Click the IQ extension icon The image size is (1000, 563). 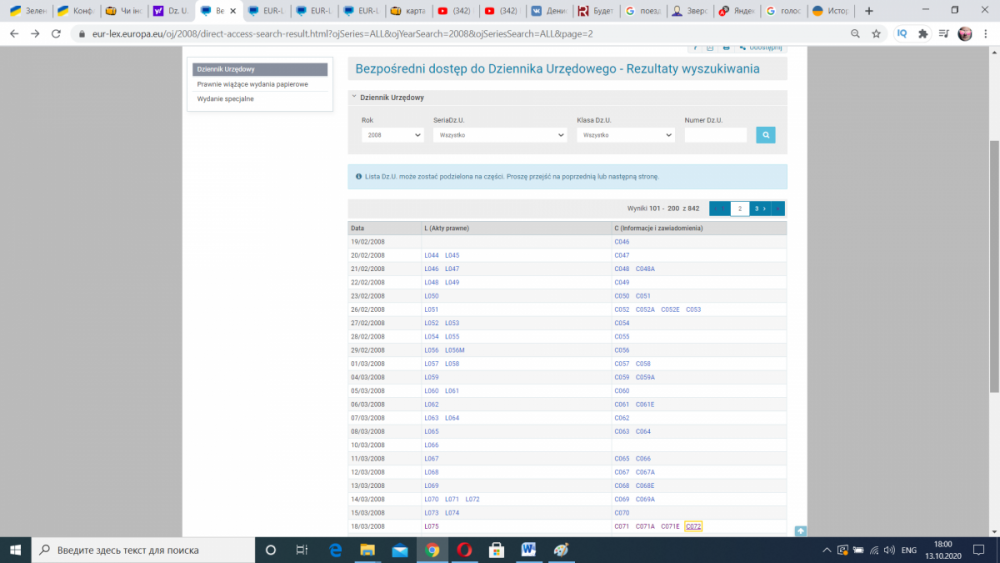(x=900, y=33)
